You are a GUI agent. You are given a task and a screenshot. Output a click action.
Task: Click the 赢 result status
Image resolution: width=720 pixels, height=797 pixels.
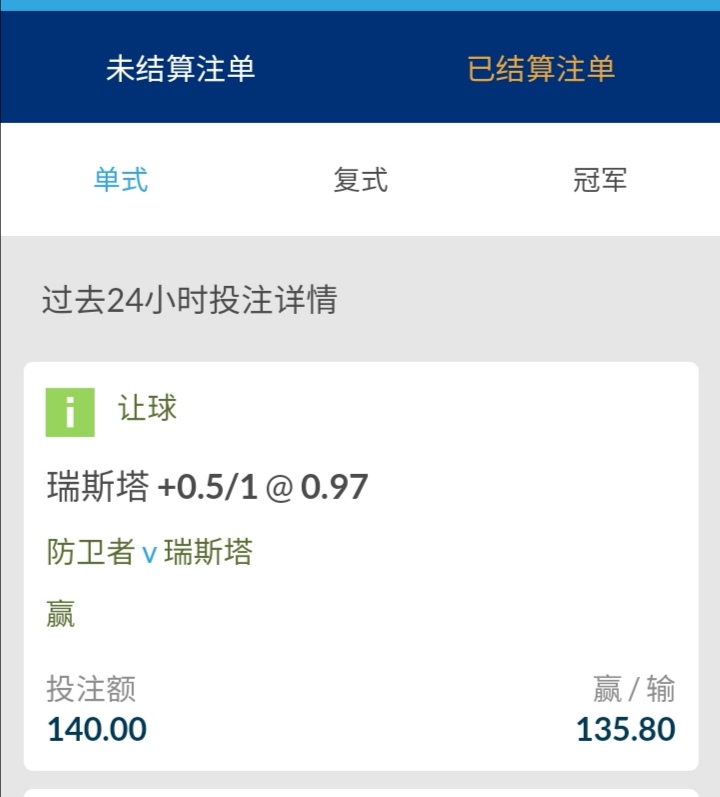[61, 613]
